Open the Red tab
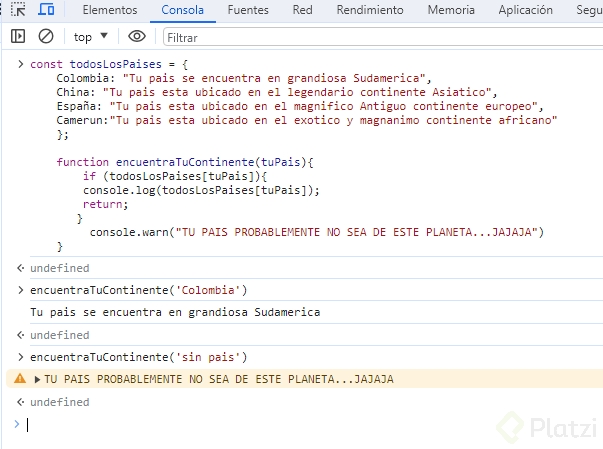Screen dimensions: 603x449 click(x=302, y=10)
